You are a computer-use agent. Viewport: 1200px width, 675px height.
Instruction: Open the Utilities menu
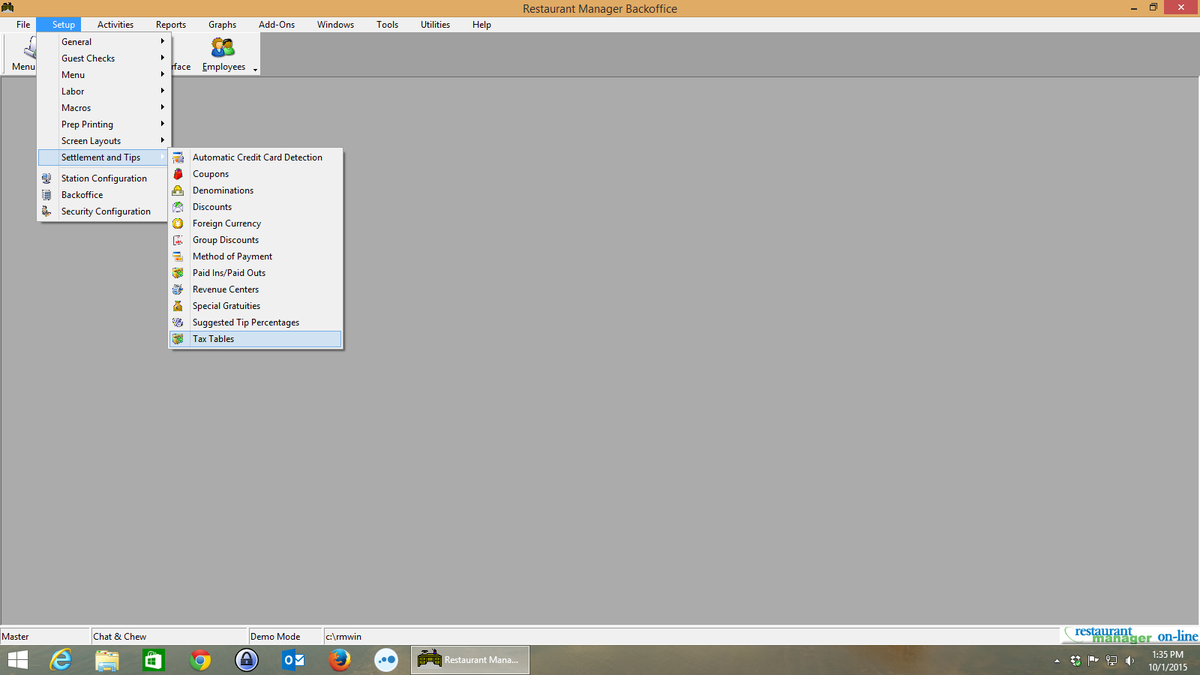tap(435, 24)
